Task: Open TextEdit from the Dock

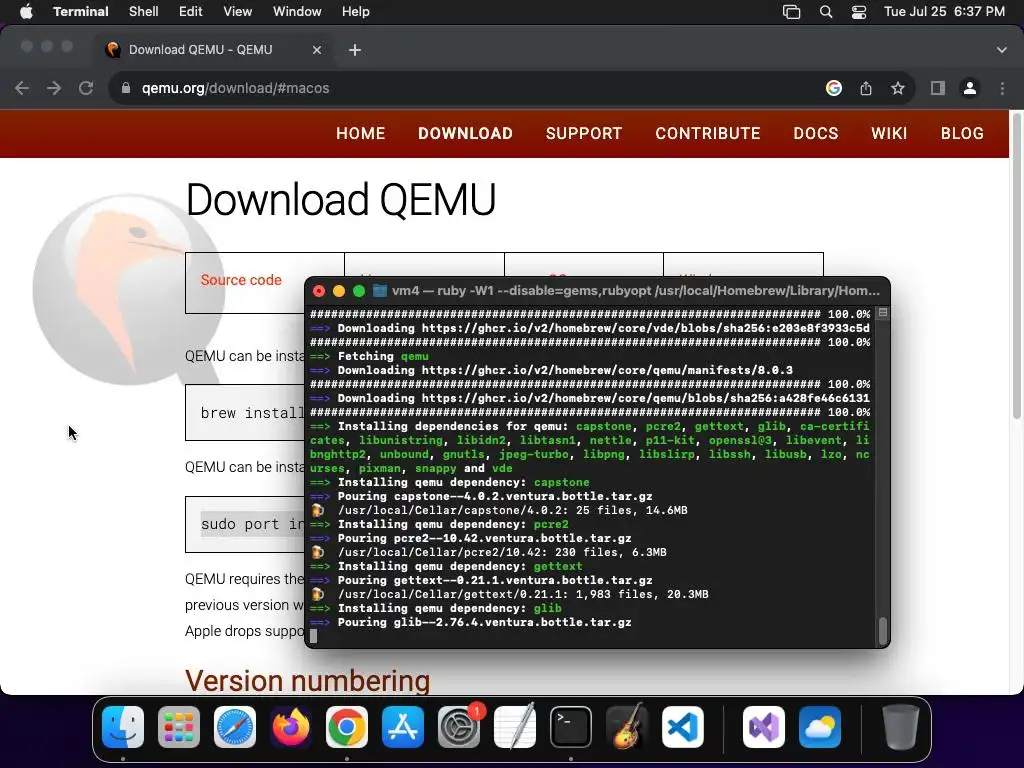Action: [515, 727]
